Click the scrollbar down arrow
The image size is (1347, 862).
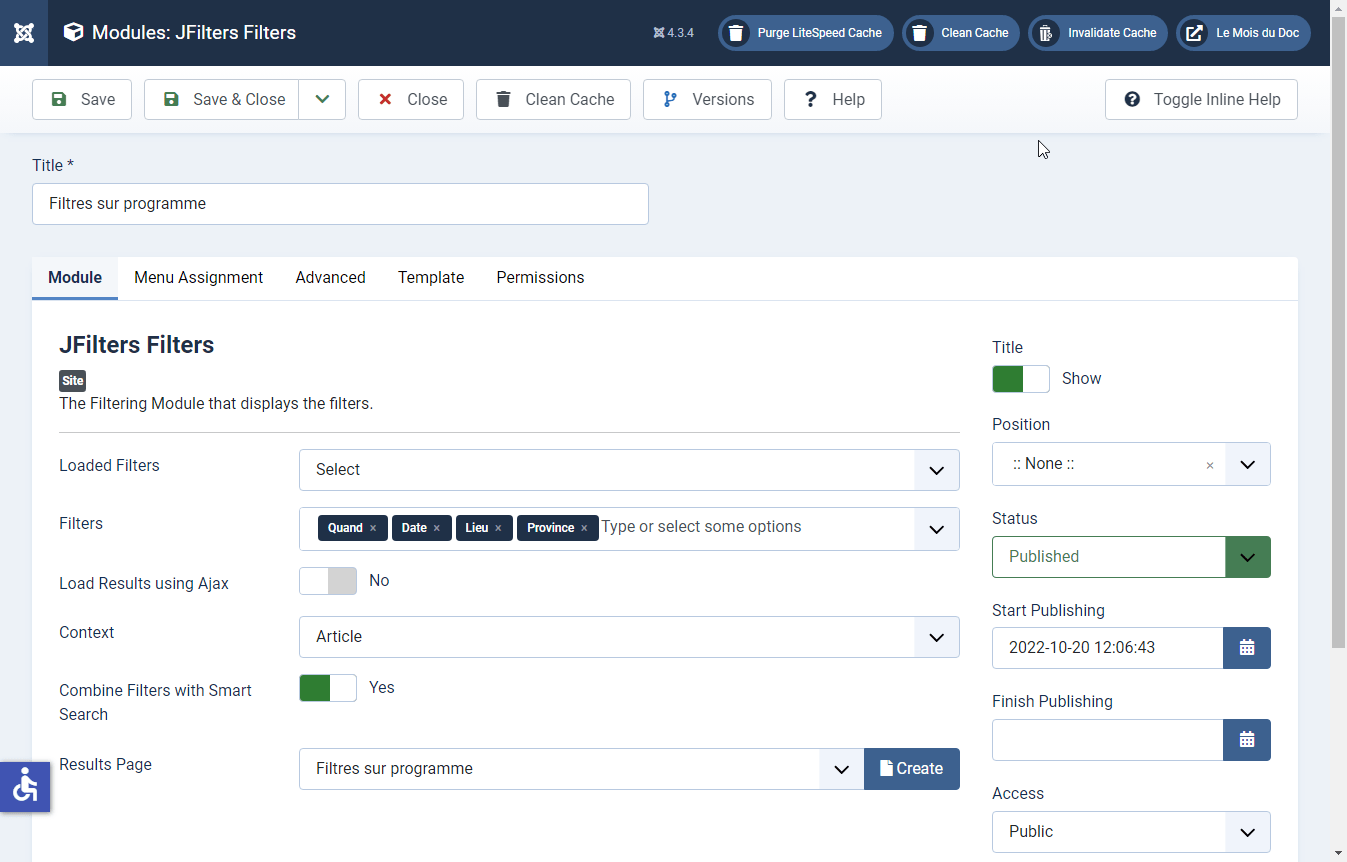click(1338, 853)
